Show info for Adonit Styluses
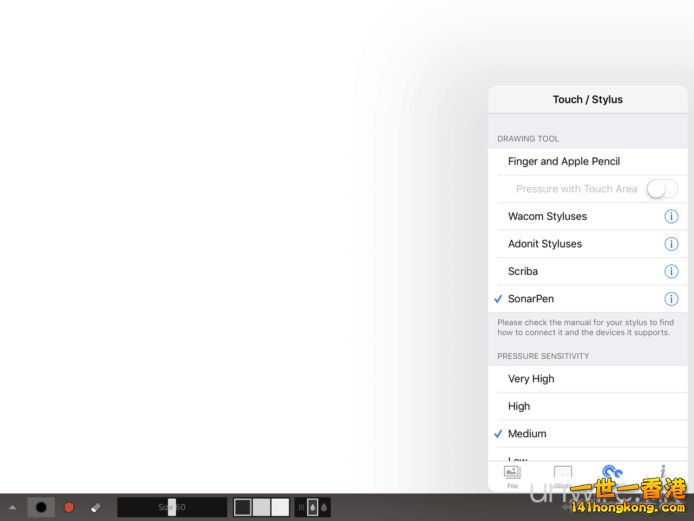 [x=671, y=244]
